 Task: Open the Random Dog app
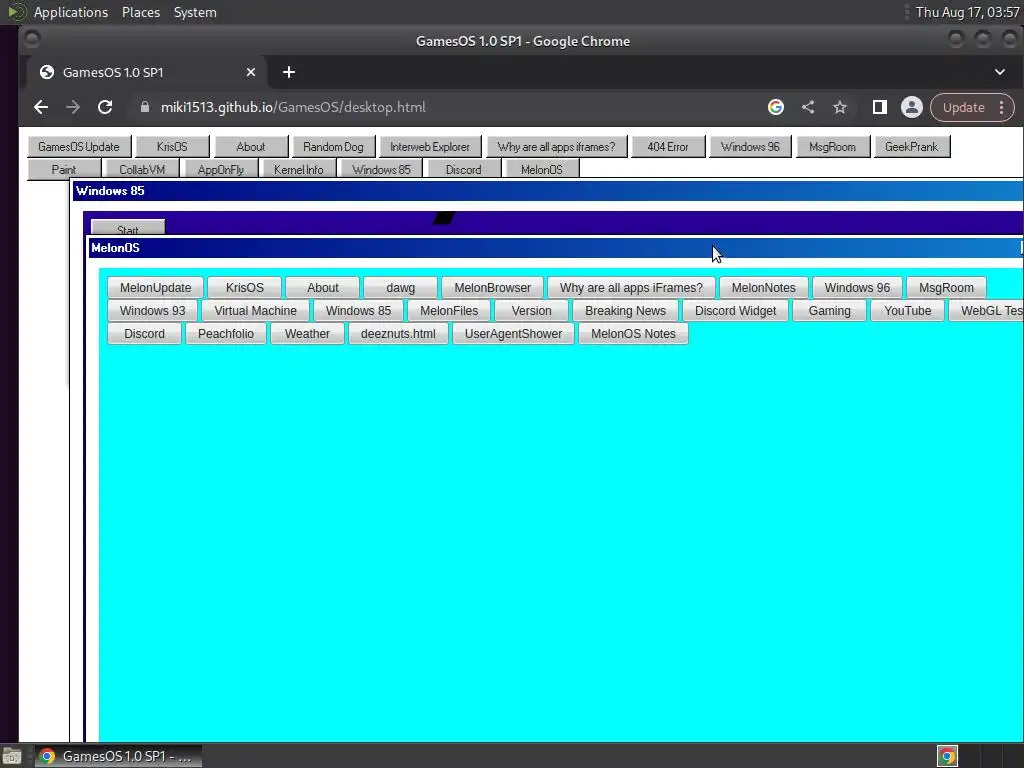[333, 146]
